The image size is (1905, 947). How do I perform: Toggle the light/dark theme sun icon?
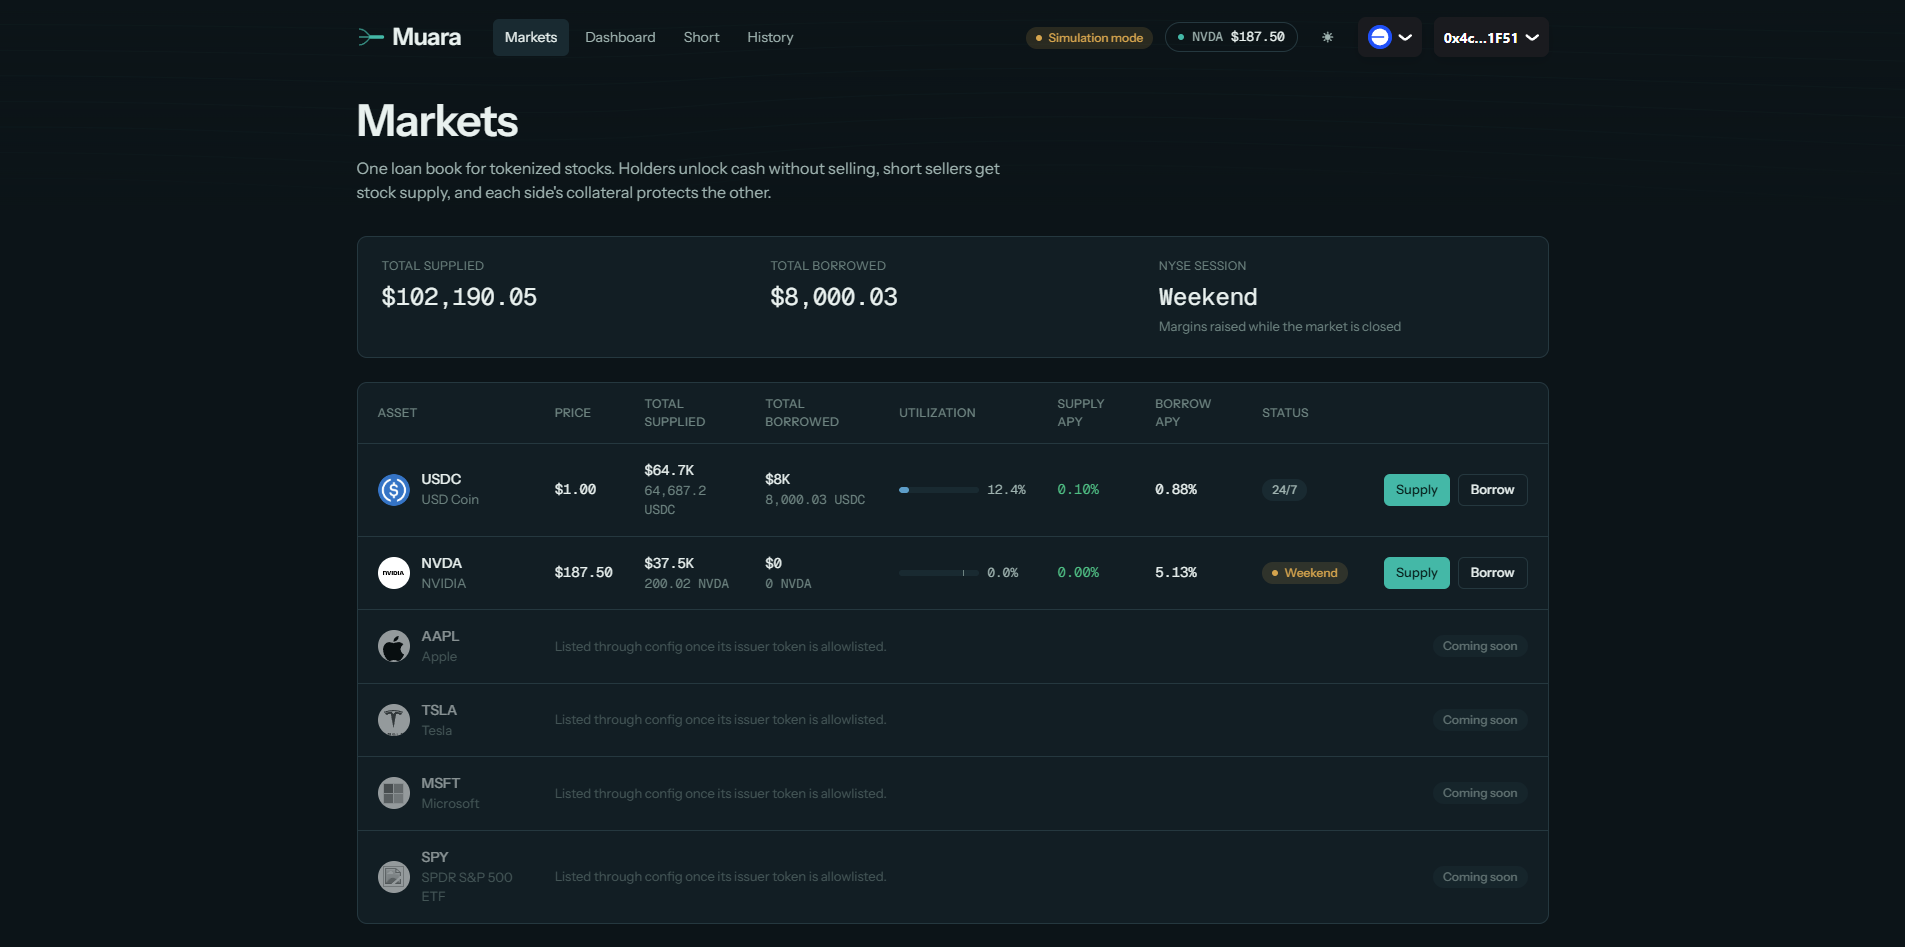point(1327,37)
